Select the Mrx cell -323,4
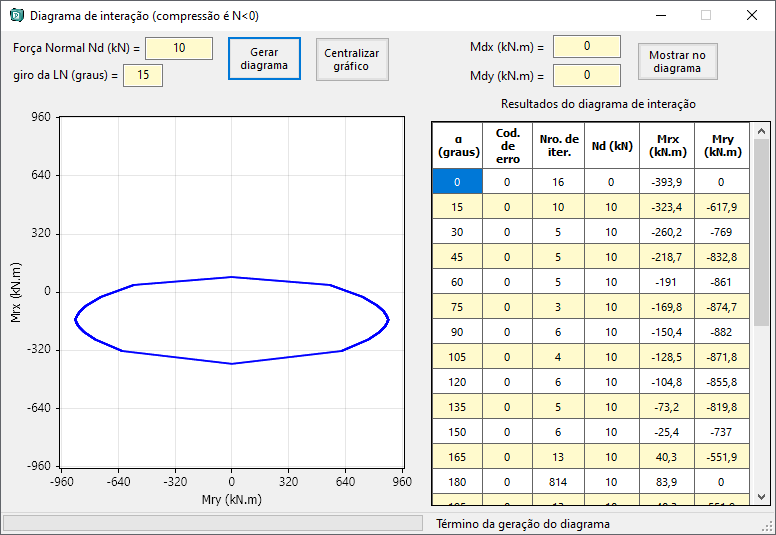The height and width of the screenshot is (535, 776). click(x=667, y=207)
